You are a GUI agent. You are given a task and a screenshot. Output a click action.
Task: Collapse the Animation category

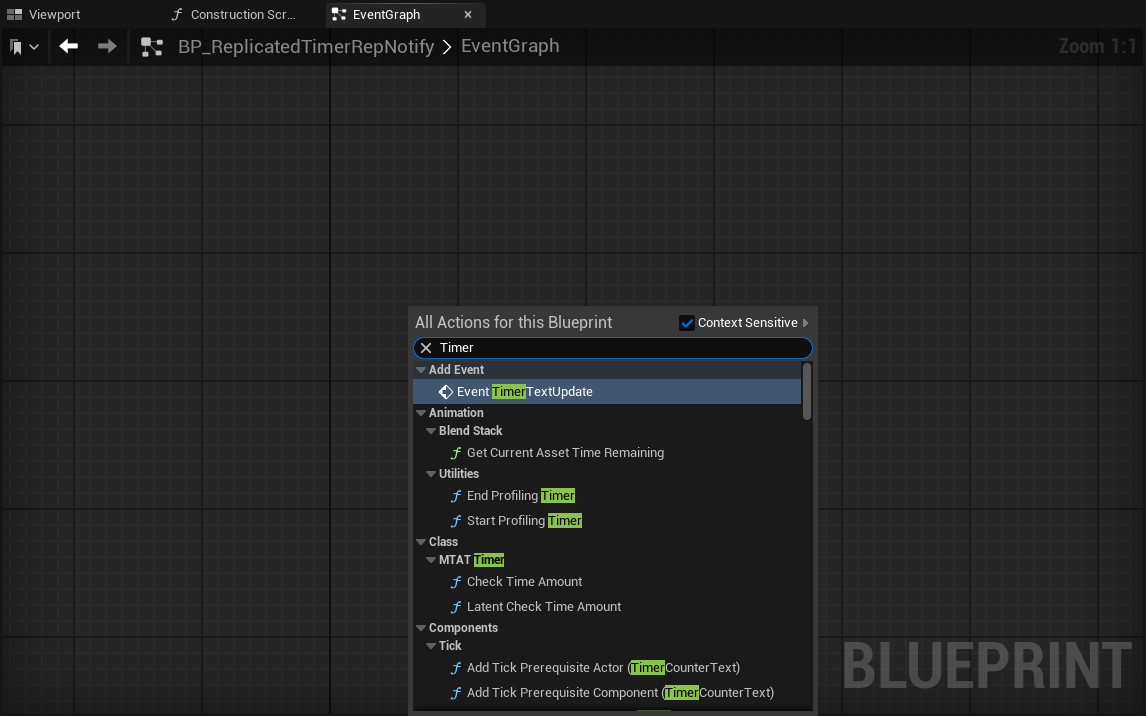[x=421, y=413]
